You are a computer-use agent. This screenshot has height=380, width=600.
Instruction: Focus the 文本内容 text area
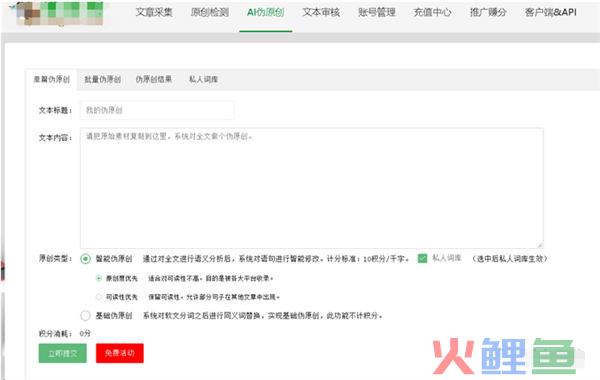pyautogui.click(x=311, y=188)
